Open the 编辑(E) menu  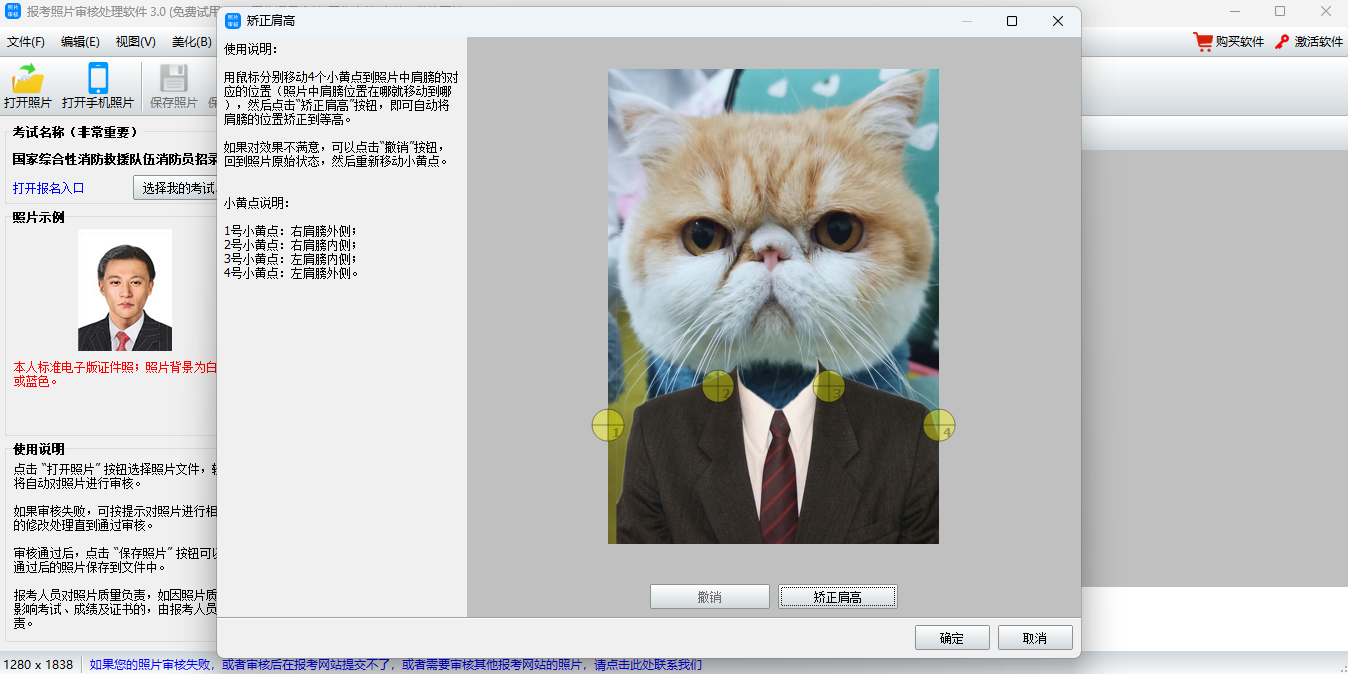point(80,42)
